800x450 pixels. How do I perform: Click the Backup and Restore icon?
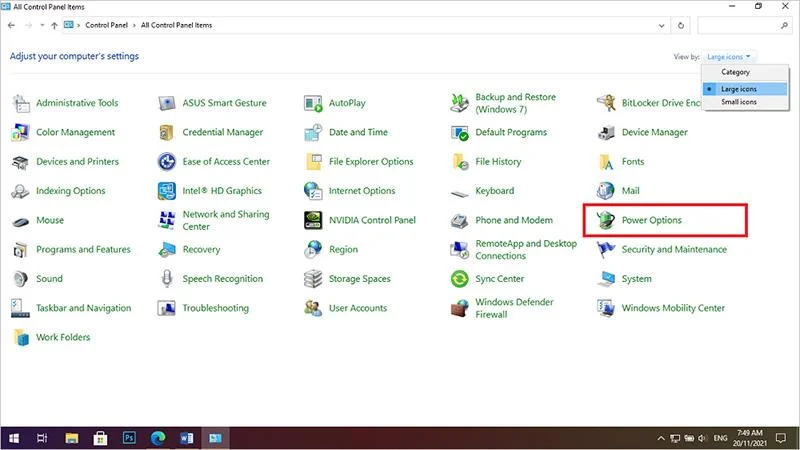pyautogui.click(x=459, y=103)
